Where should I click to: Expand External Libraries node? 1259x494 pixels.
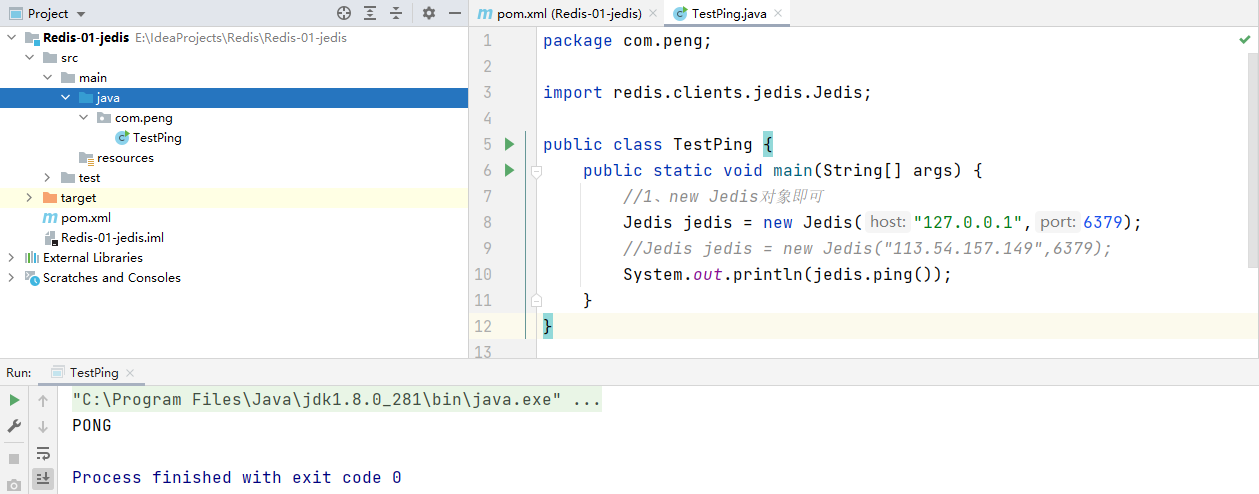coord(11,257)
